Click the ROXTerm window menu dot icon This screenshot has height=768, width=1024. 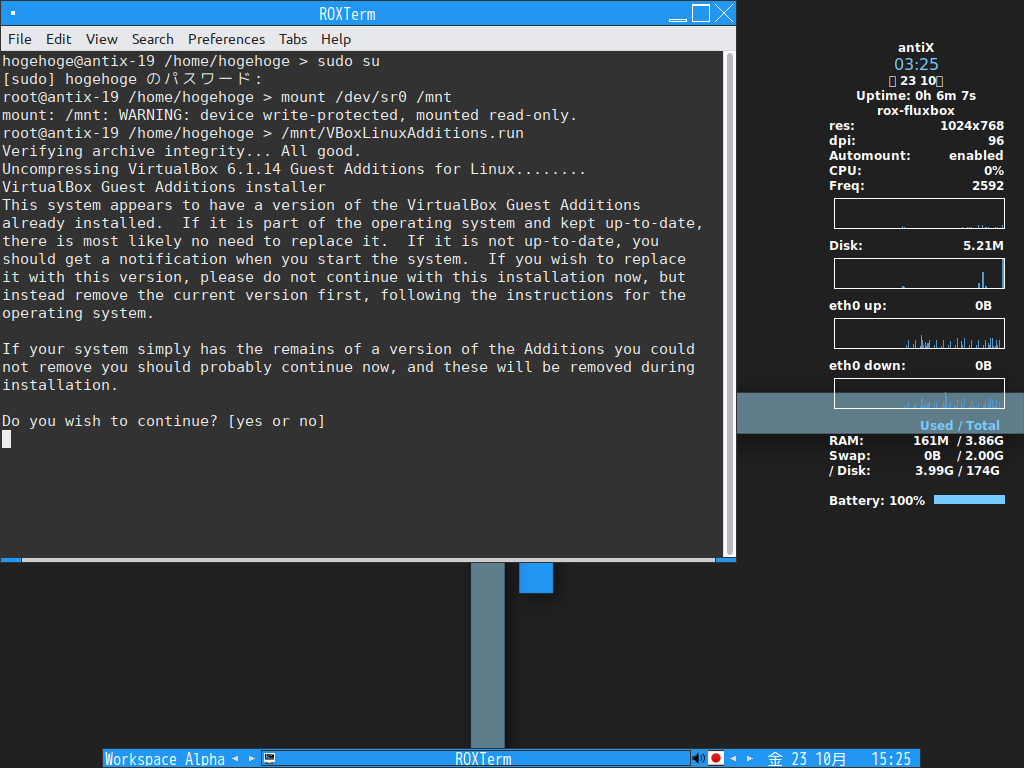pyautogui.click(x=12, y=13)
